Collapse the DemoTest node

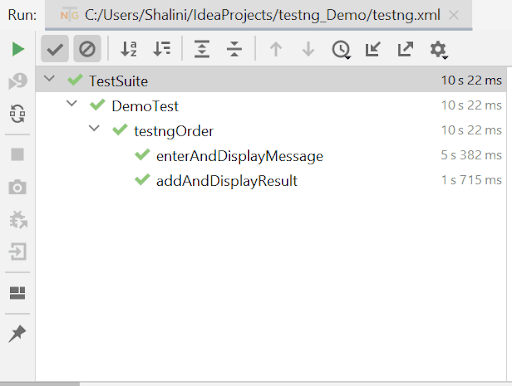(72, 104)
